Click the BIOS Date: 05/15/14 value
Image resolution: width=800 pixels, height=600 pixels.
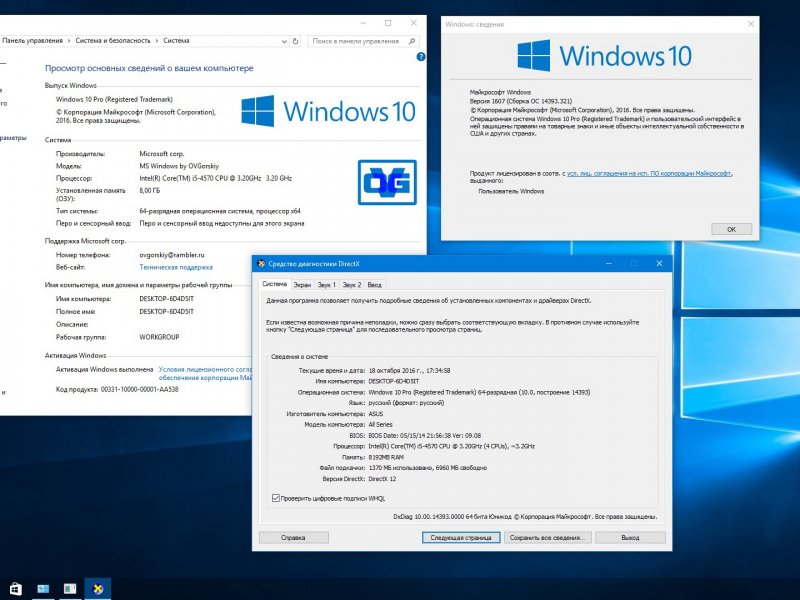(424, 436)
